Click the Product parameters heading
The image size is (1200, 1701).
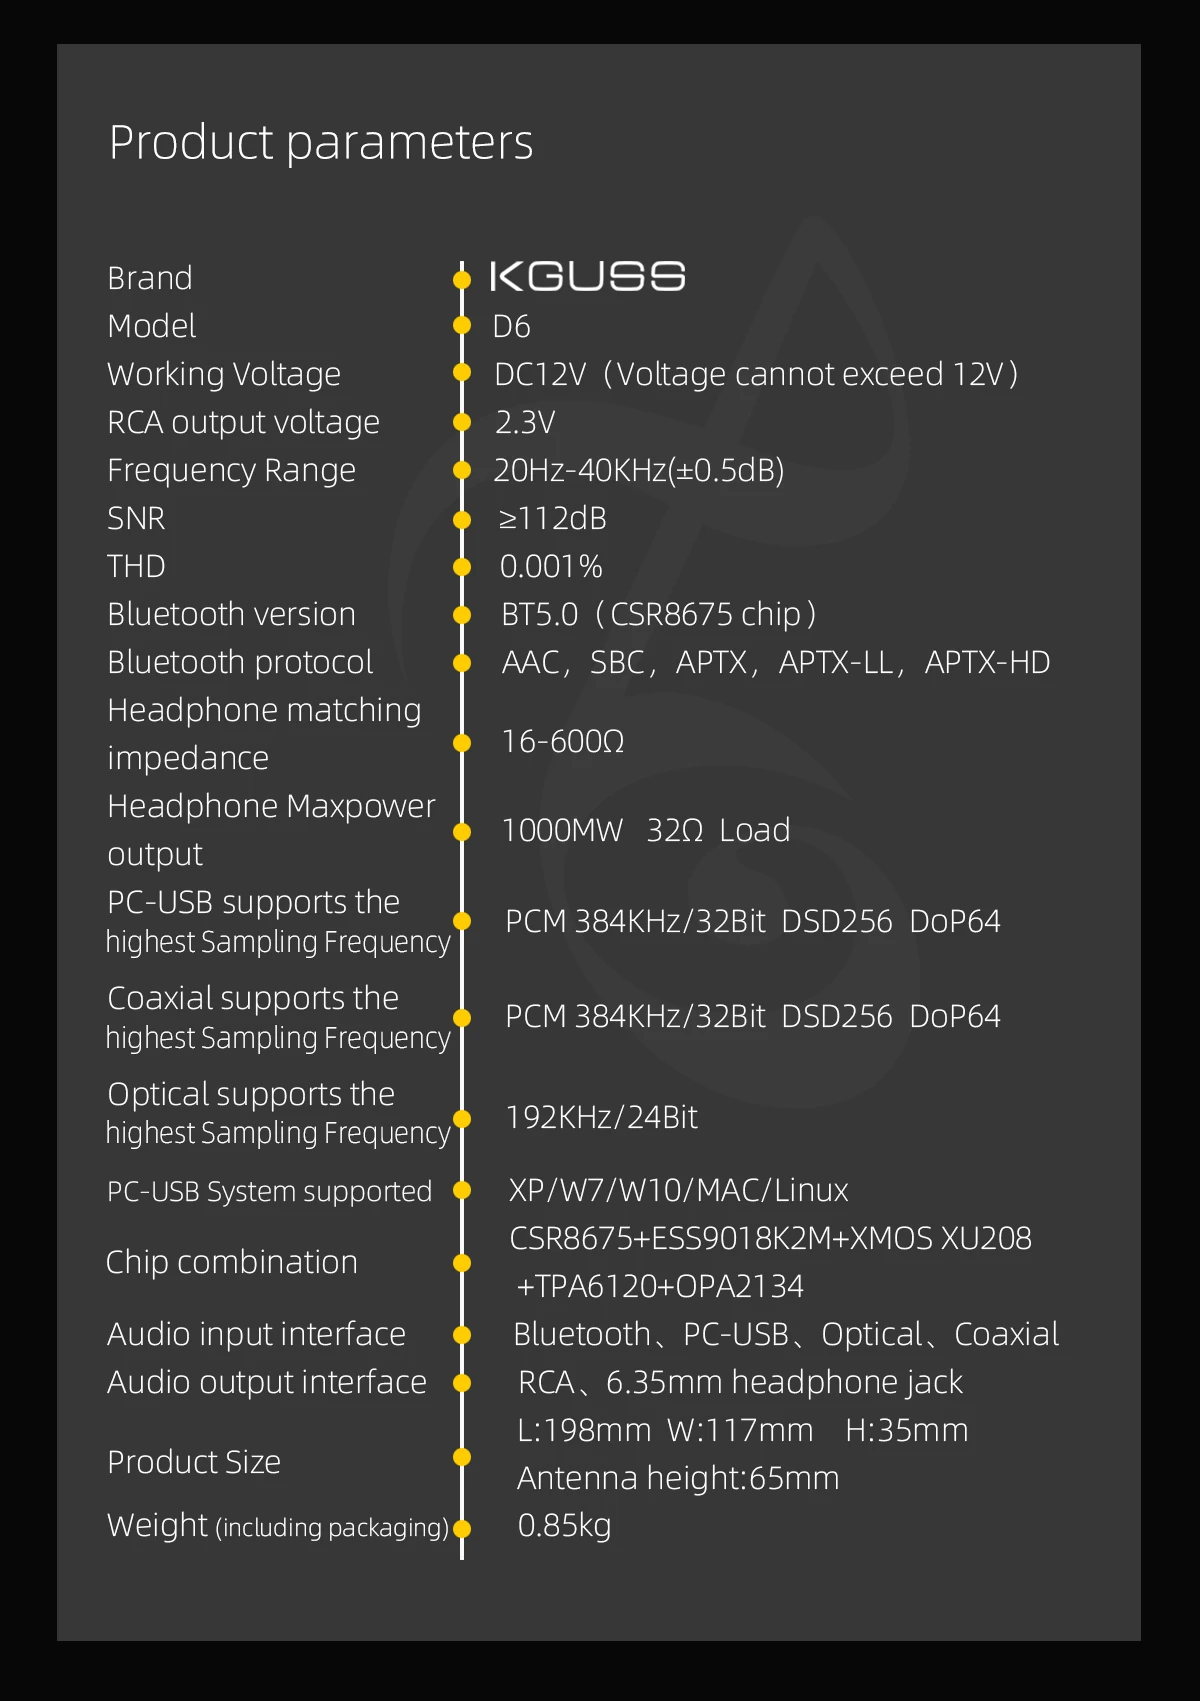[x=321, y=143]
